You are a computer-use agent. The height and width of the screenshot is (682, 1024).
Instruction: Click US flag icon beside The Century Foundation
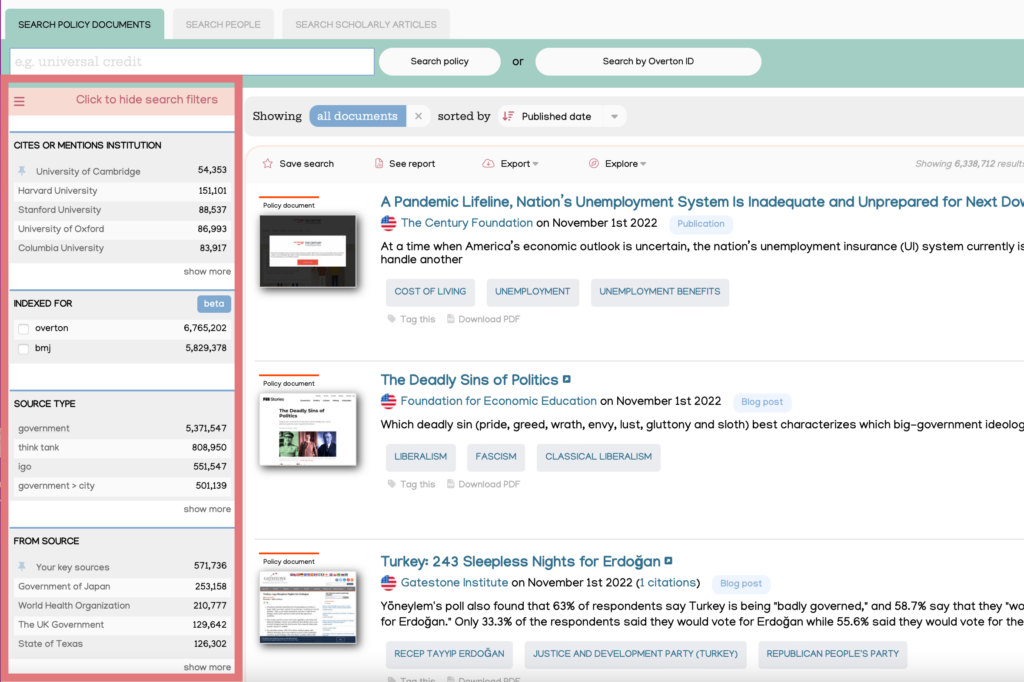coord(389,223)
